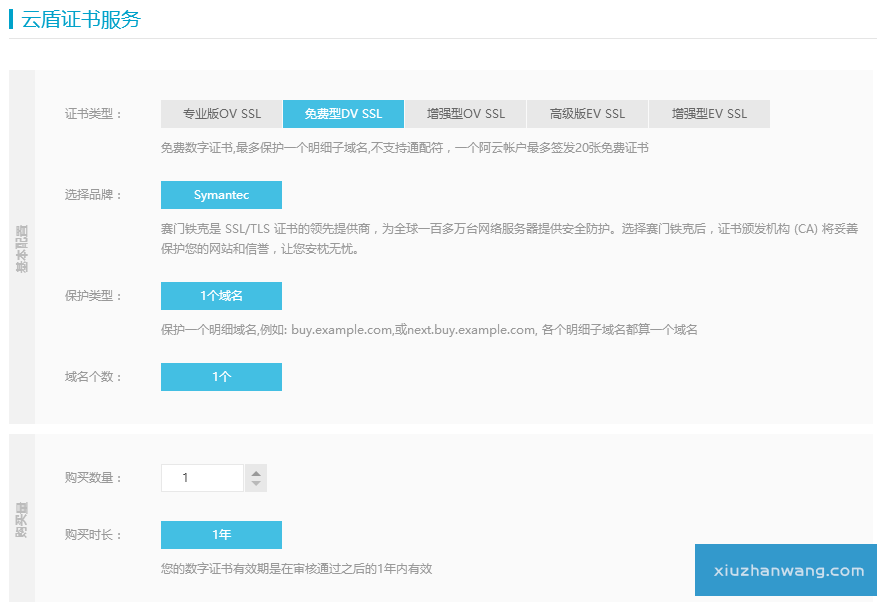Increase purchase quantity with the up arrow
The width and height of the screenshot is (877, 610).
(x=256, y=472)
